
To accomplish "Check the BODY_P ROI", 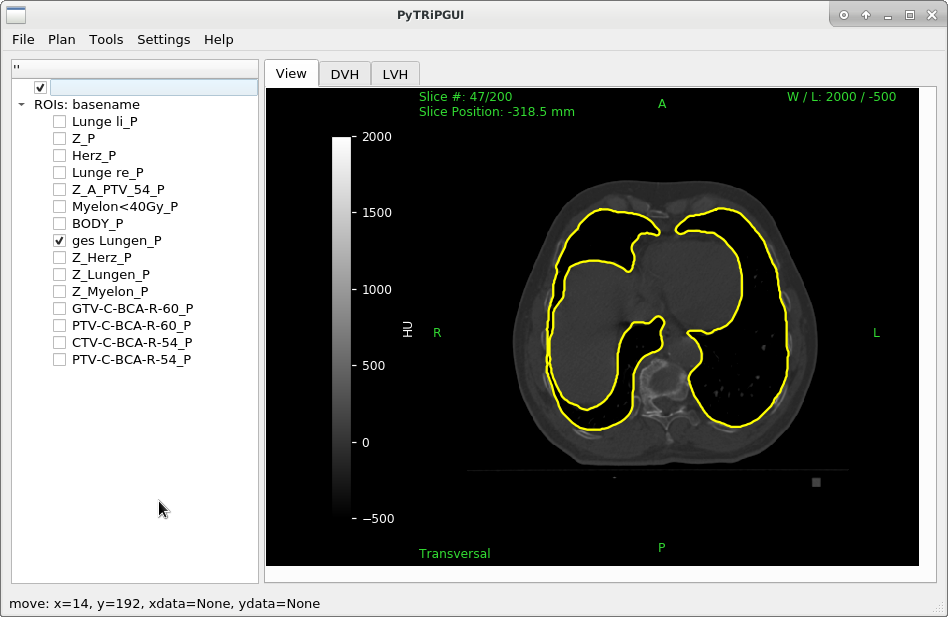I will coord(59,223).
